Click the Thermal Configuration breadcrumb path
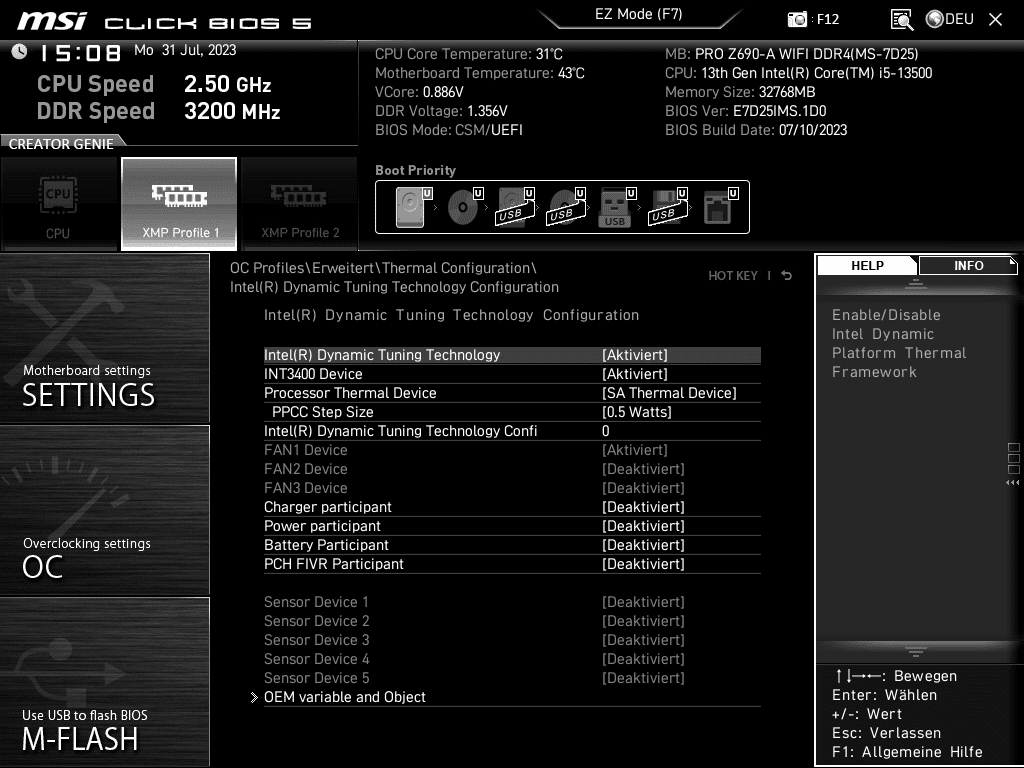Viewport: 1024px width, 768px height. 458,268
